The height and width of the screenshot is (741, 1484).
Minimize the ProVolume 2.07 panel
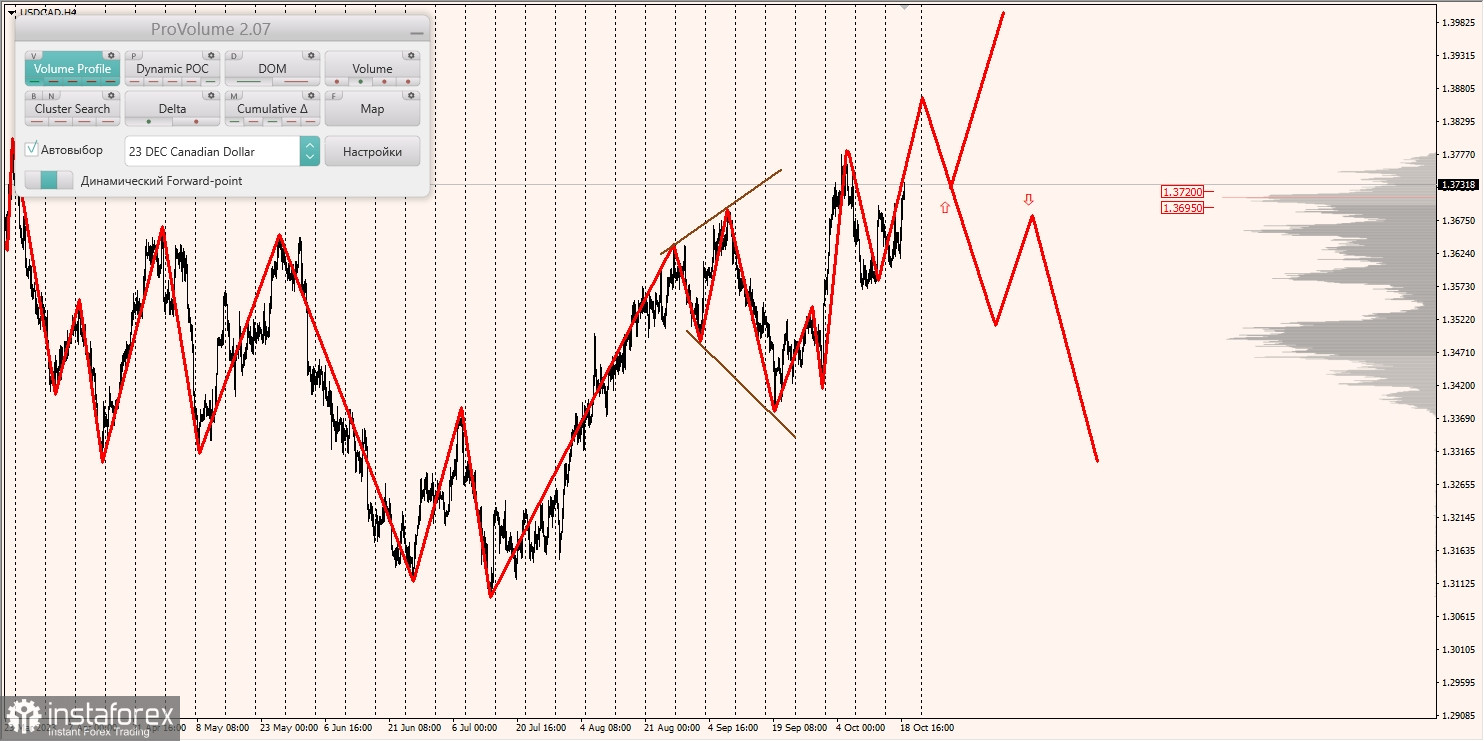tap(417, 33)
